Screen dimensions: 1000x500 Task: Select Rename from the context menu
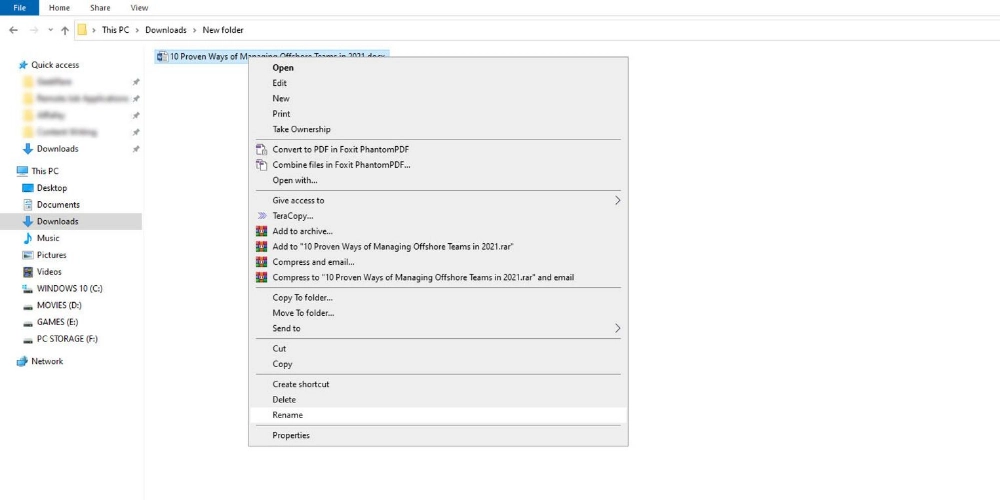click(x=288, y=415)
